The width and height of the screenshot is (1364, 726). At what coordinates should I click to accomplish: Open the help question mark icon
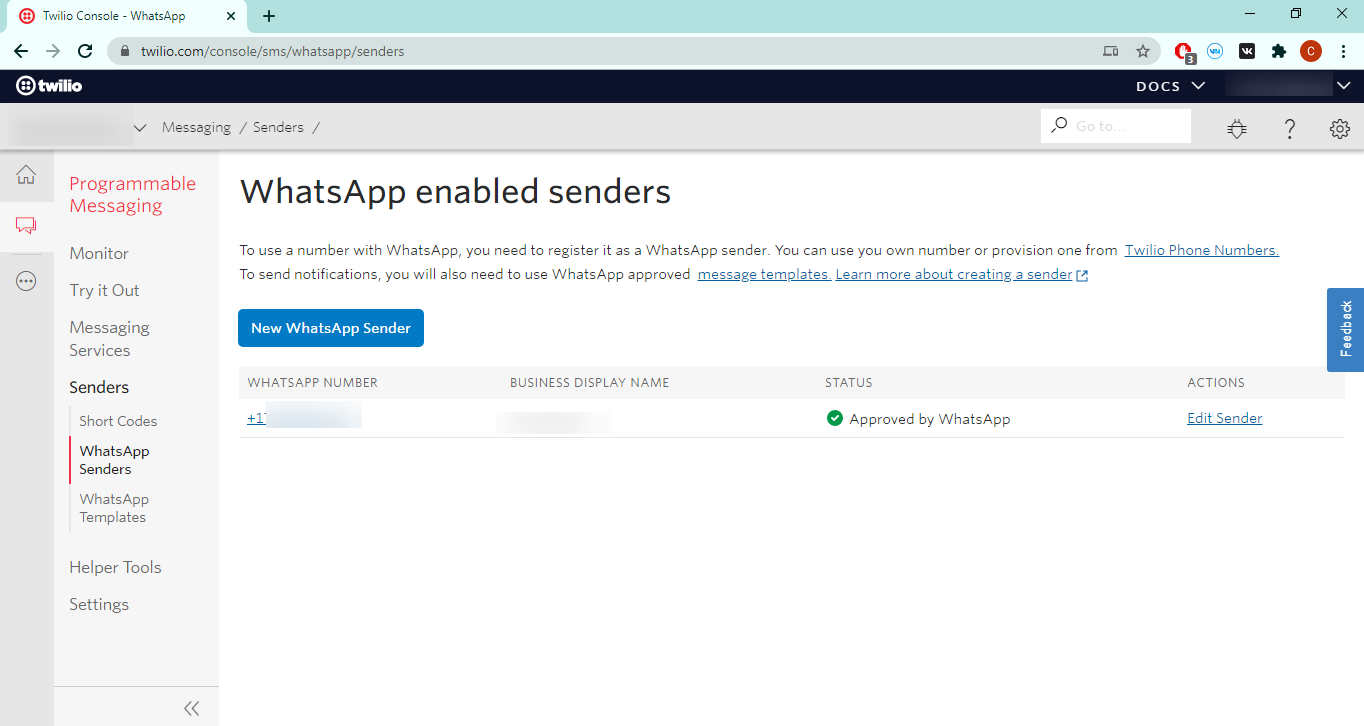tap(1290, 128)
